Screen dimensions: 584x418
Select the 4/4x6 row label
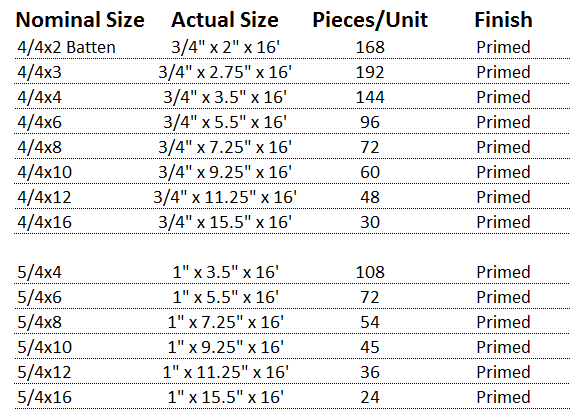coord(39,122)
